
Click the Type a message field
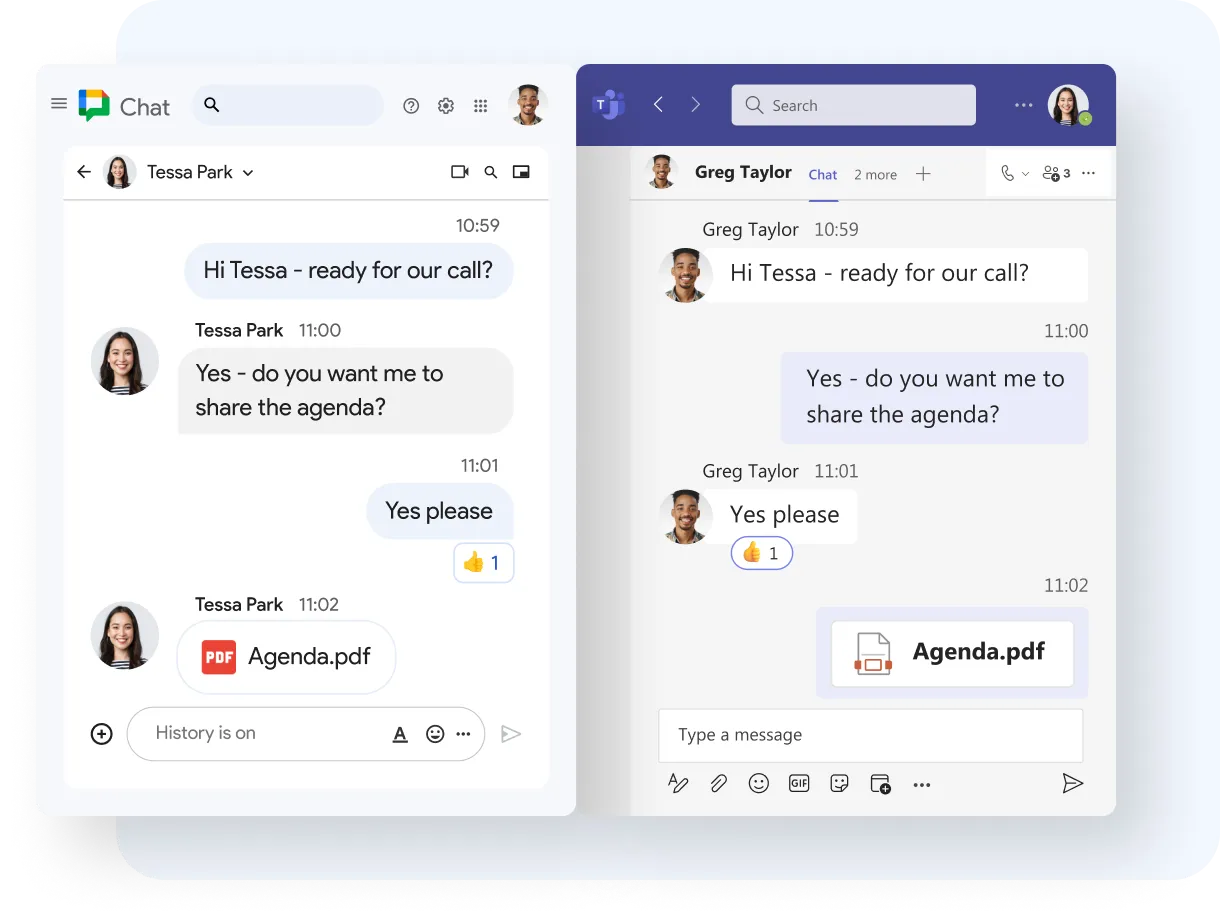(x=870, y=735)
